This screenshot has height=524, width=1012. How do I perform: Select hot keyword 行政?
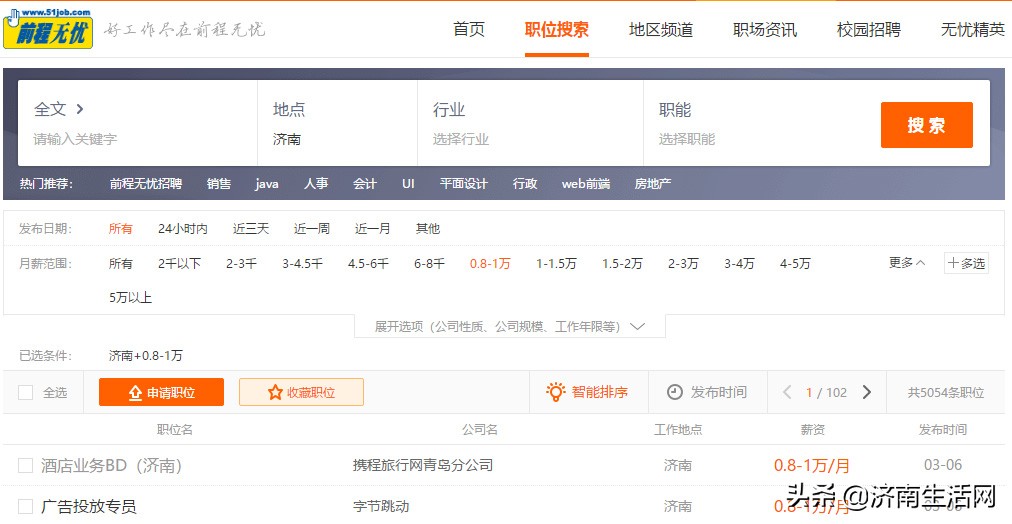pyautogui.click(x=525, y=184)
